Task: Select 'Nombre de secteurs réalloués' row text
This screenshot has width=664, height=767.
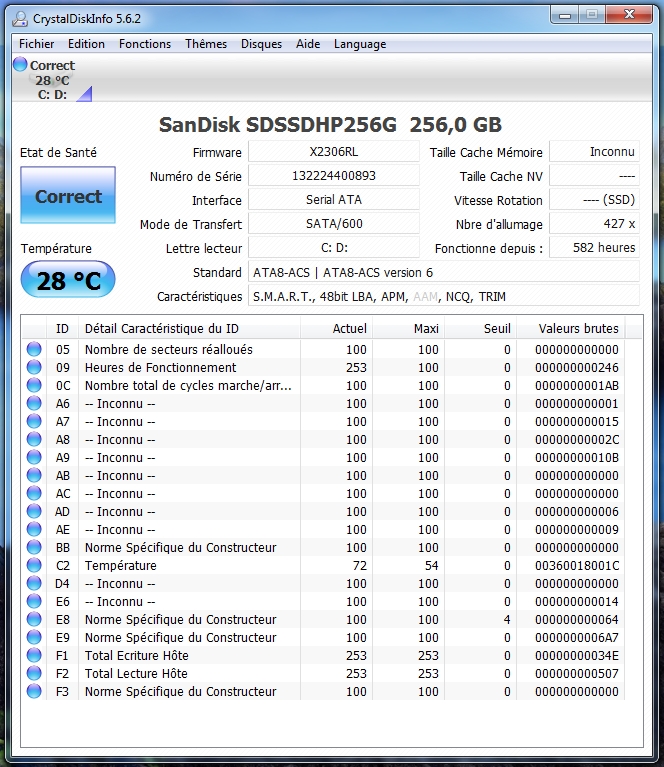Action: (x=169, y=349)
